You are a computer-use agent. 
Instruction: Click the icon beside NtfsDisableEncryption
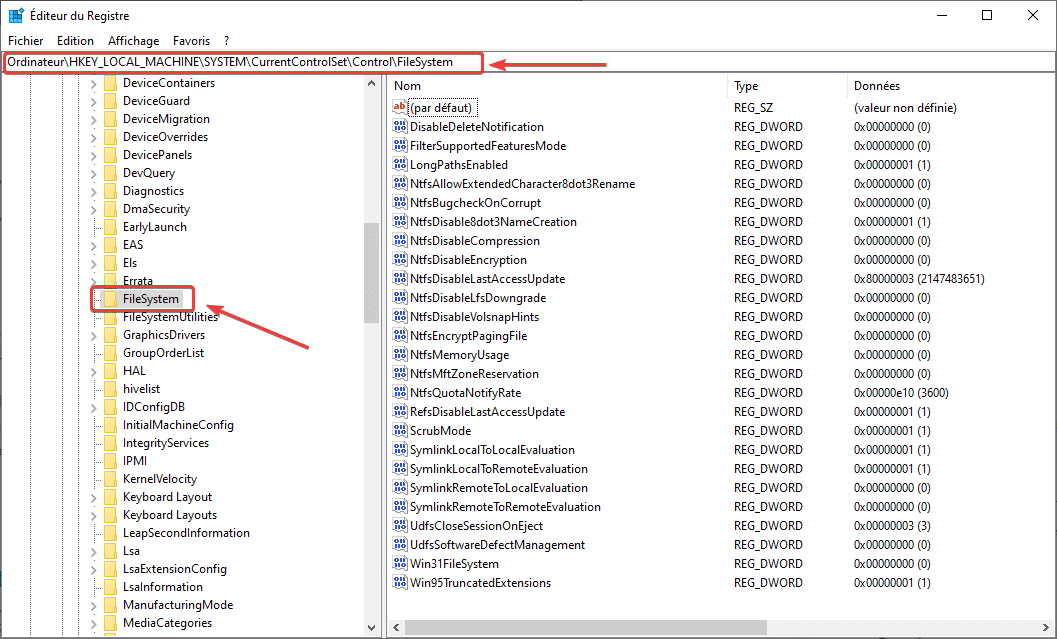coord(400,260)
